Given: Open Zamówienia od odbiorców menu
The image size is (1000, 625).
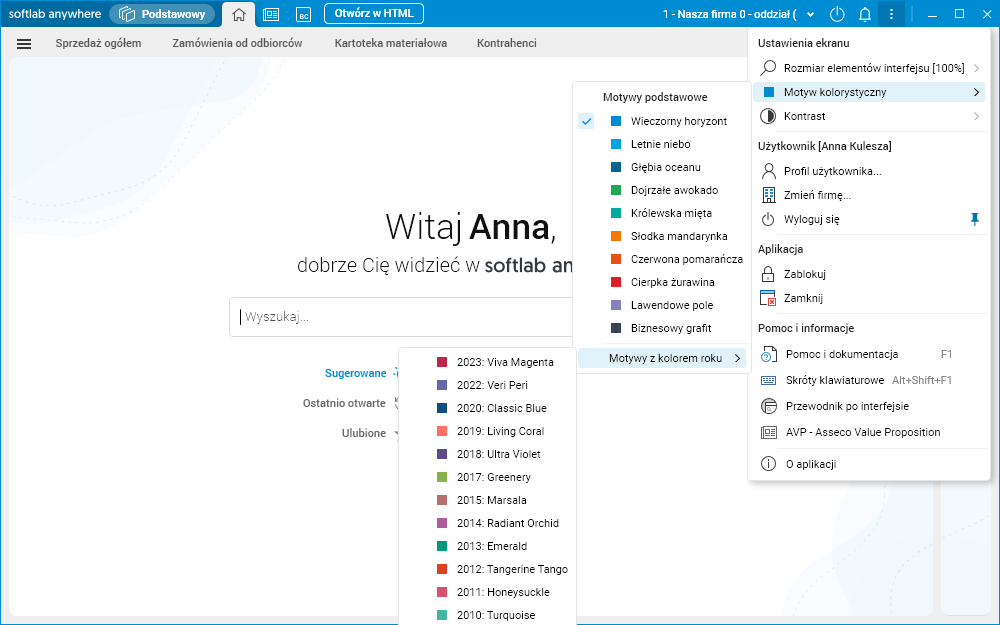Looking at the screenshot, I should click(237, 43).
